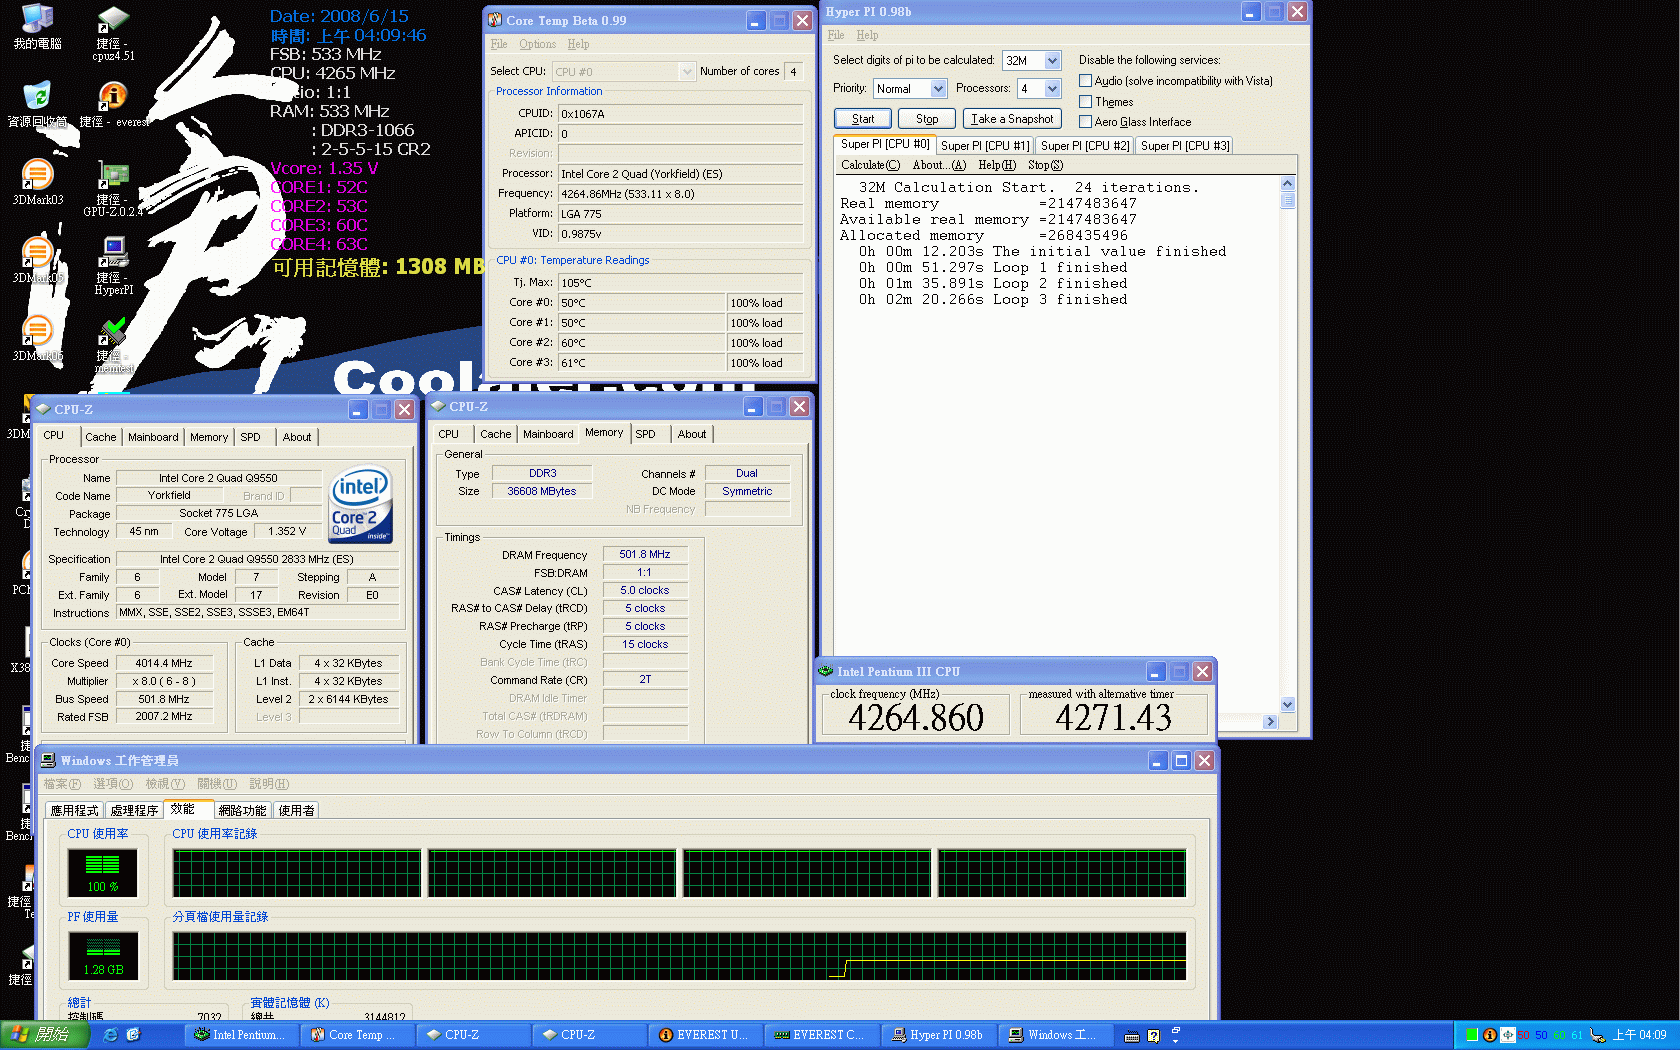The height and width of the screenshot is (1050, 1680).
Task: Click the CPU usage meter in Task Manager
Action: (x=103, y=872)
